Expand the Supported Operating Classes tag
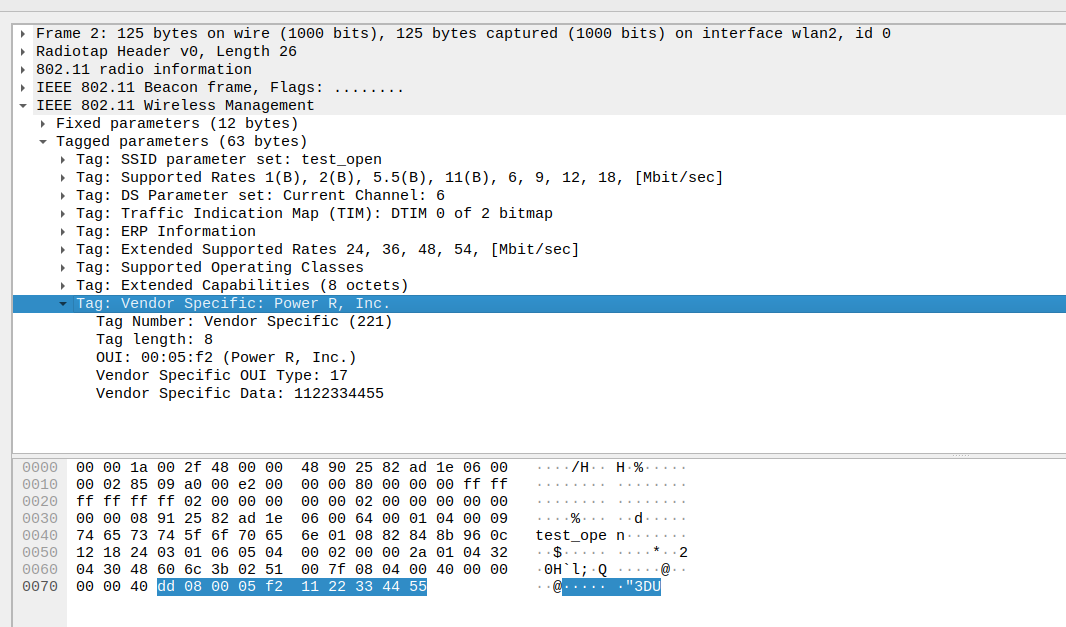This screenshot has height=627, width=1066. point(63,268)
